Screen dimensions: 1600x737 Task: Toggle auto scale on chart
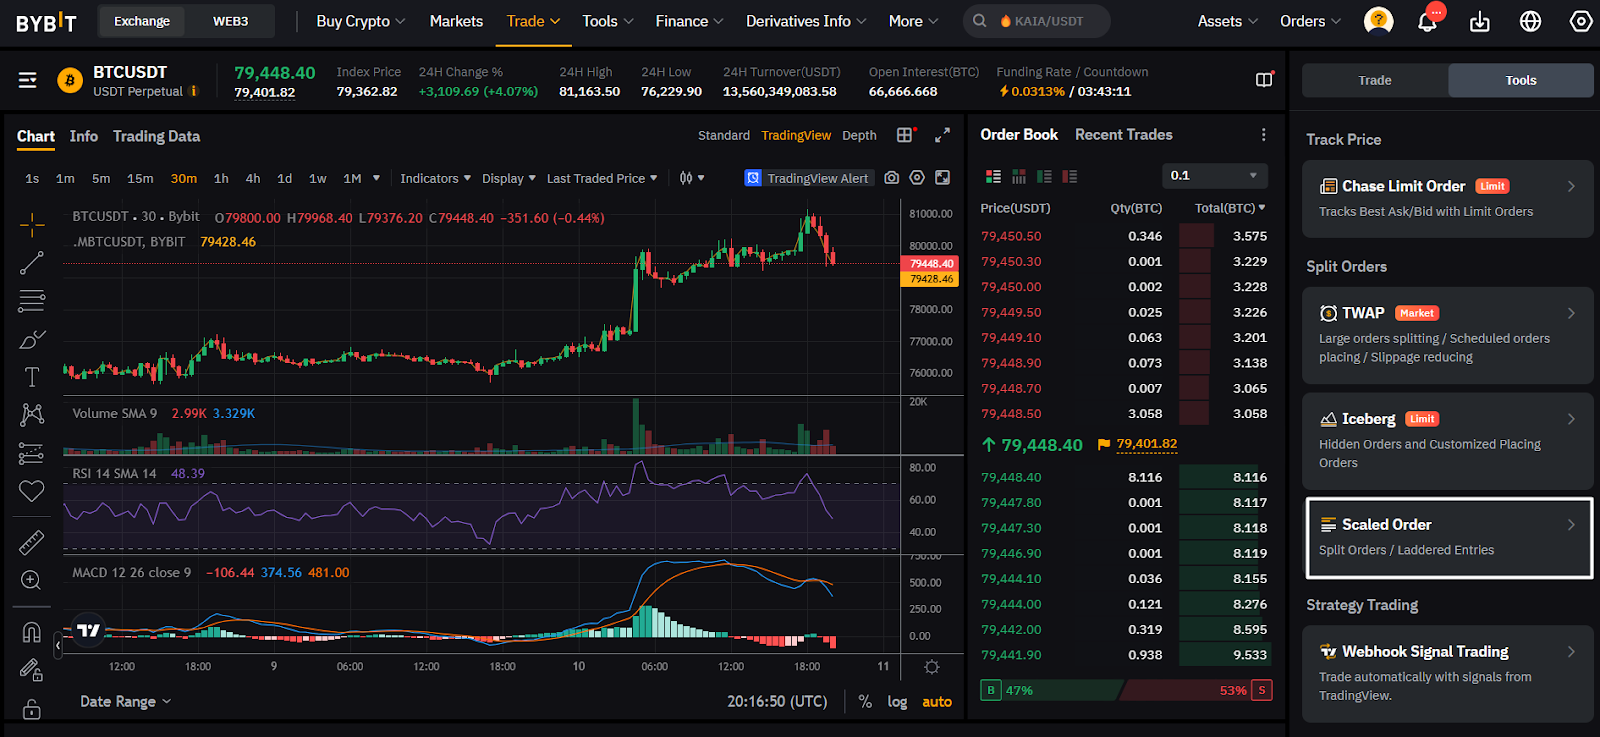point(937,702)
